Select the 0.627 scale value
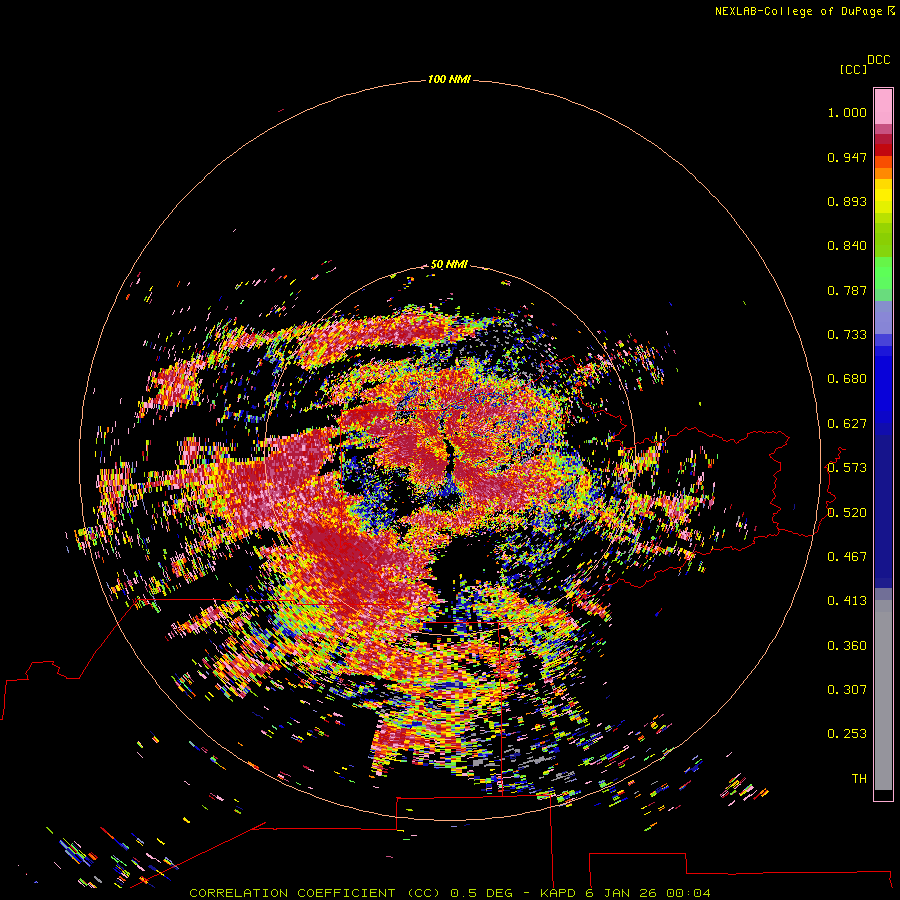Screen dimensions: 900x900 coord(847,424)
